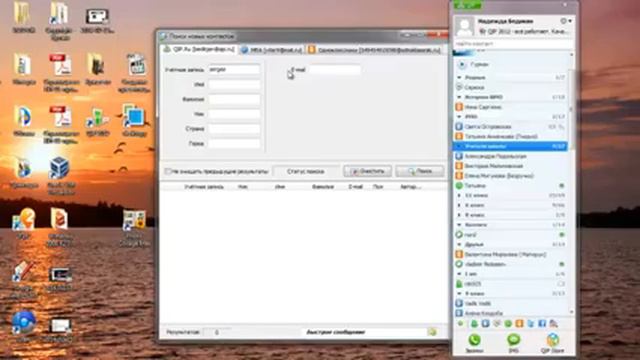Click the Поиск search button
640x360 pixels.
click(420, 171)
